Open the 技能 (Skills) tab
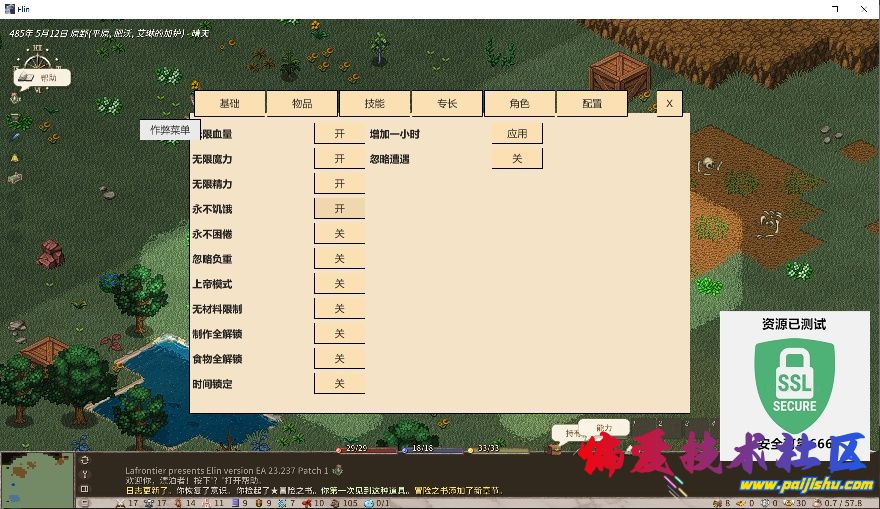This screenshot has height=509, width=880. [x=375, y=104]
